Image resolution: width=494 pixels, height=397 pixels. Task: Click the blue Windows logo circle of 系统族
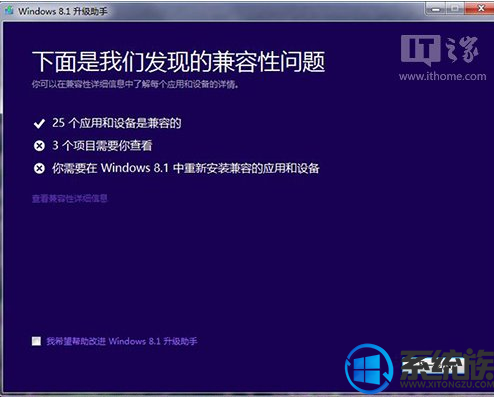[369, 369]
